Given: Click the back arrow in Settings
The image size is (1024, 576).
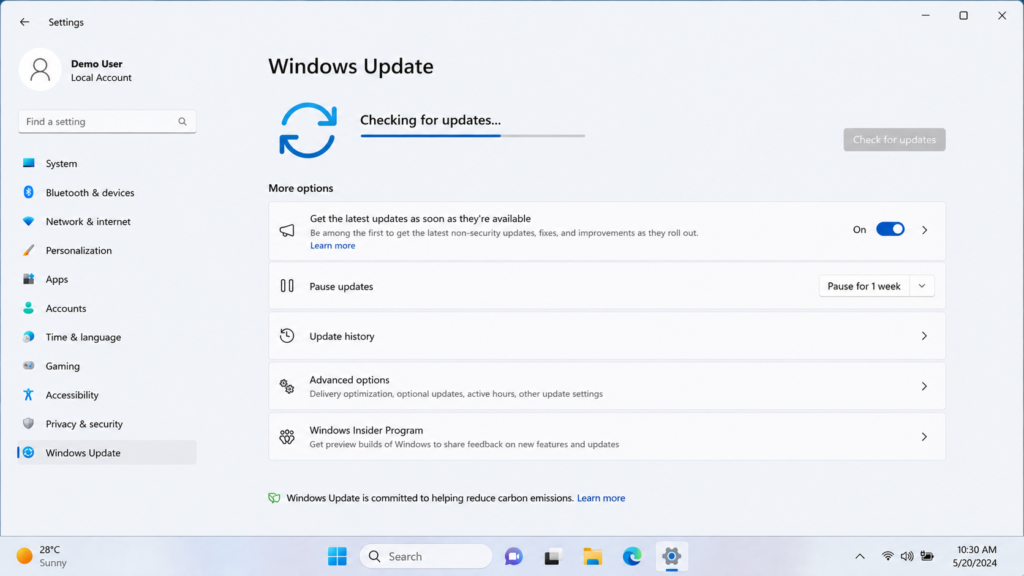Looking at the screenshot, I should coord(24,22).
